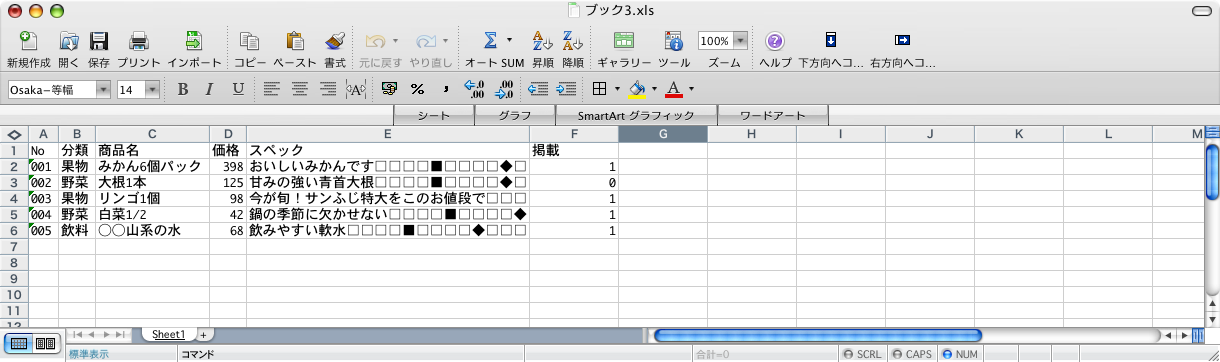Screen dimensions: 1220x362
Task: Toggle bold formatting
Action: click(x=182, y=89)
